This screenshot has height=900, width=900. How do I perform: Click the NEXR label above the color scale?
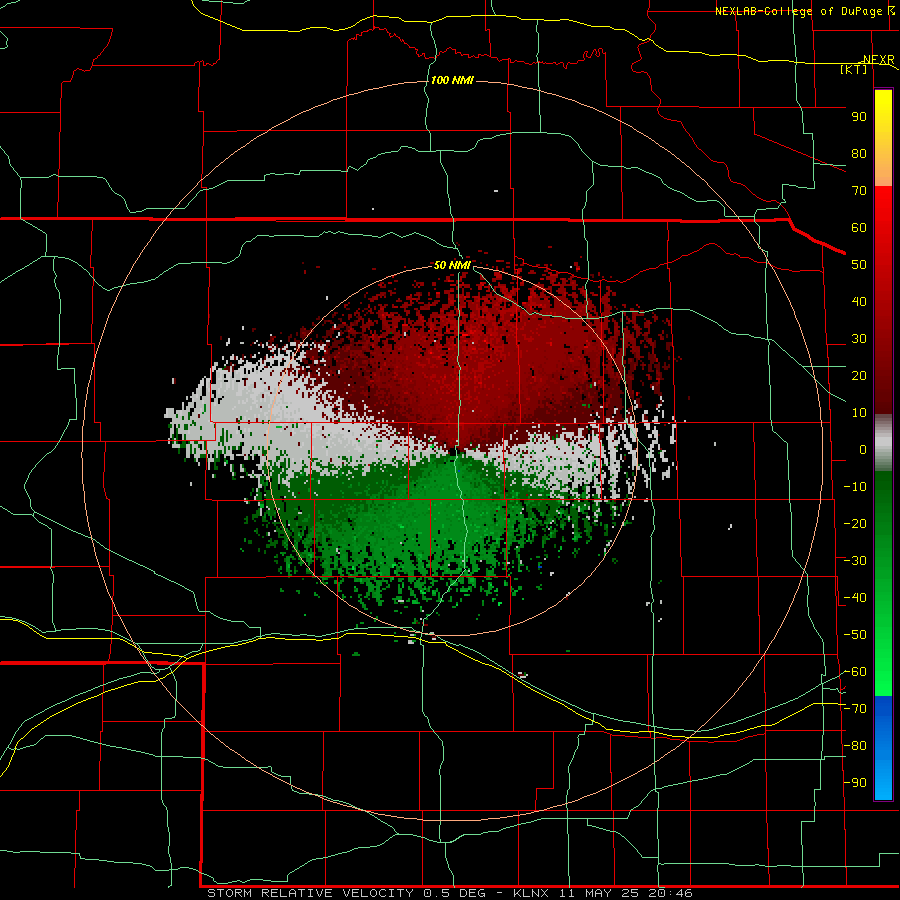[x=879, y=60]
